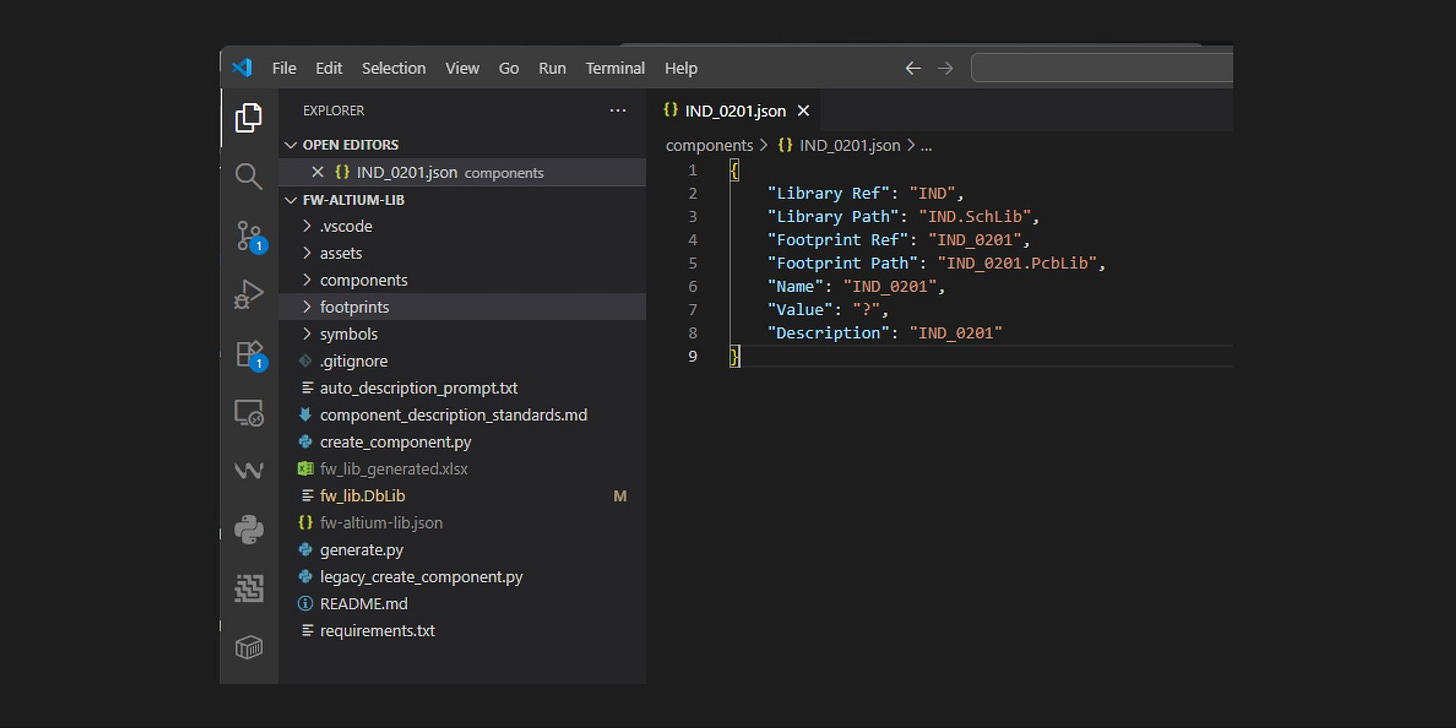The width and height of the screenshot is (1456, 728).
Task: Open the Python activity bar icon
Action: [x=248, y=529]
